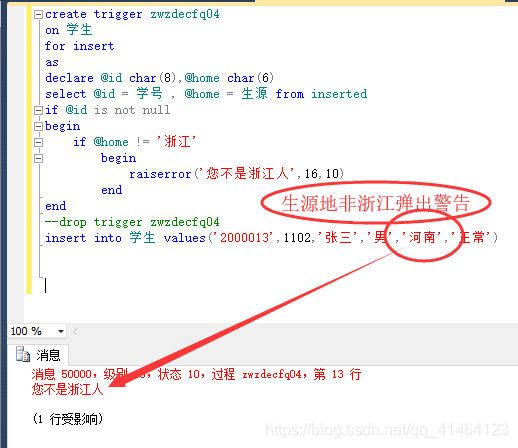518x448 pixels.
Task: Click the (1 行受影响) result line
Action: click(68, 419)
